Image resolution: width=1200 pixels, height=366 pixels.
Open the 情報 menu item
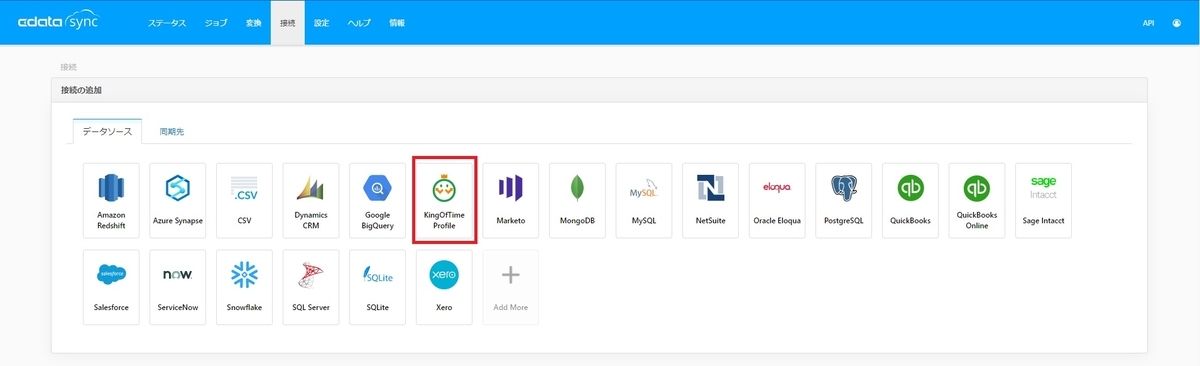coord(397,22)
